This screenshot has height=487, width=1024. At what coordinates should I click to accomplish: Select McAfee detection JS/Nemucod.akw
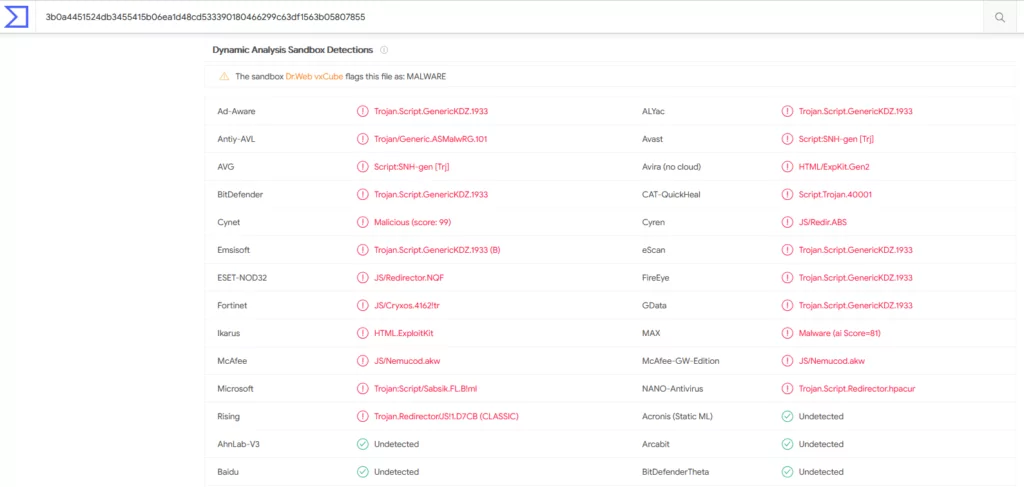(407, 361)
